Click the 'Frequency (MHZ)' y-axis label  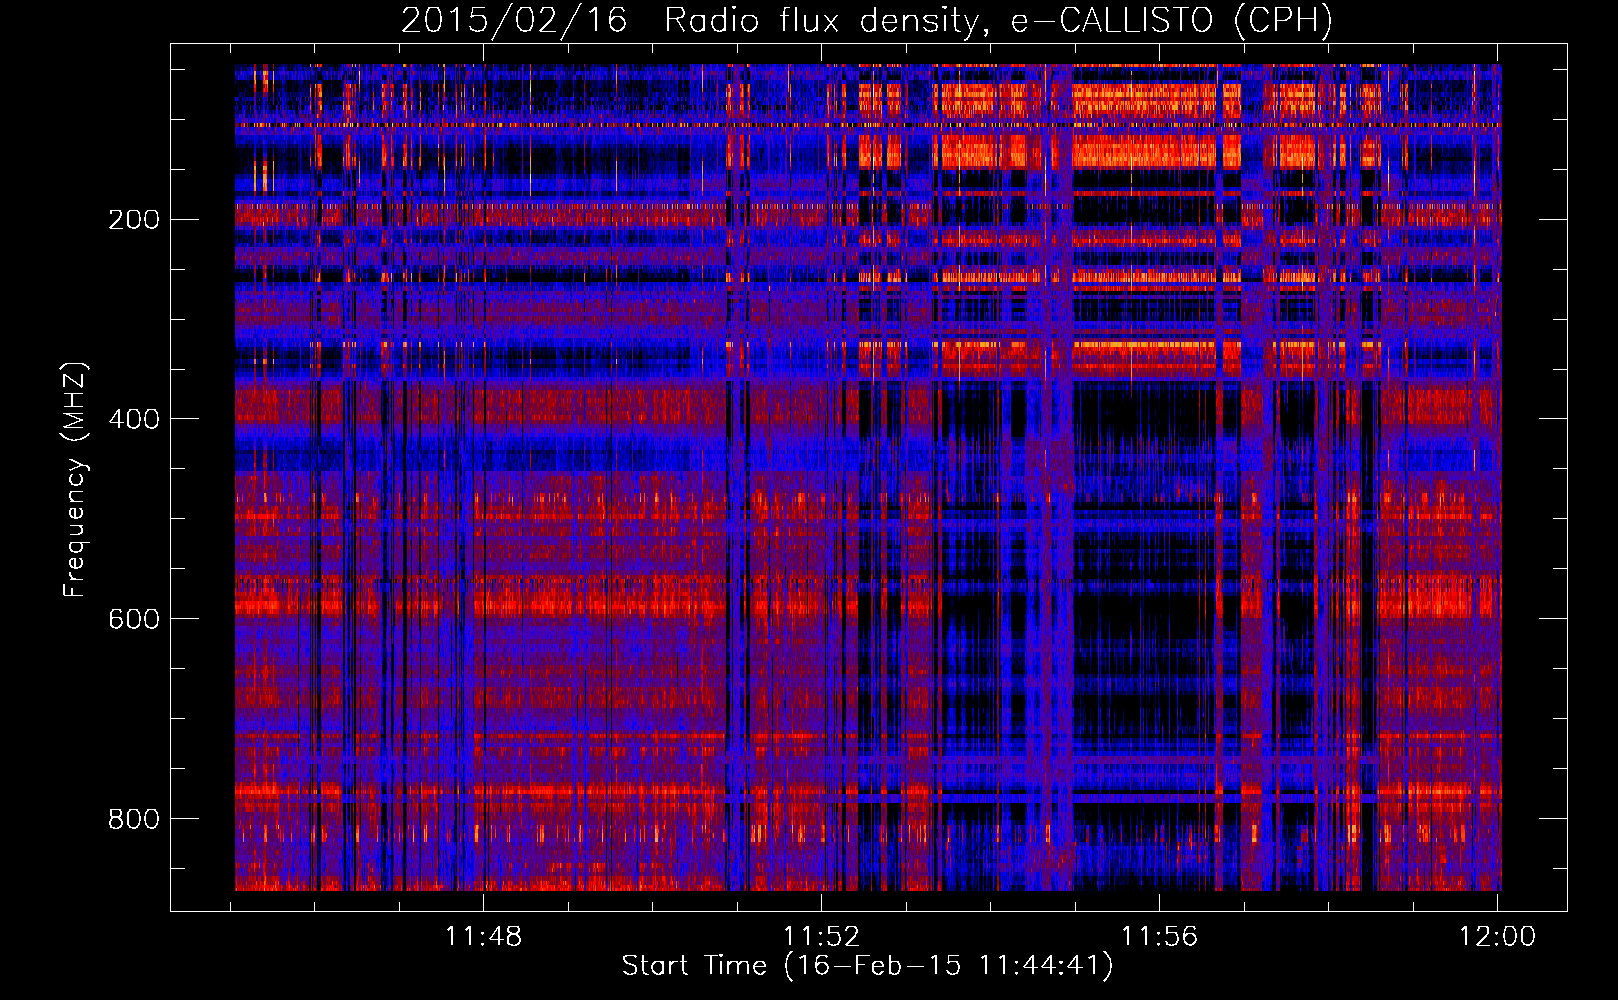click(75, 480)
